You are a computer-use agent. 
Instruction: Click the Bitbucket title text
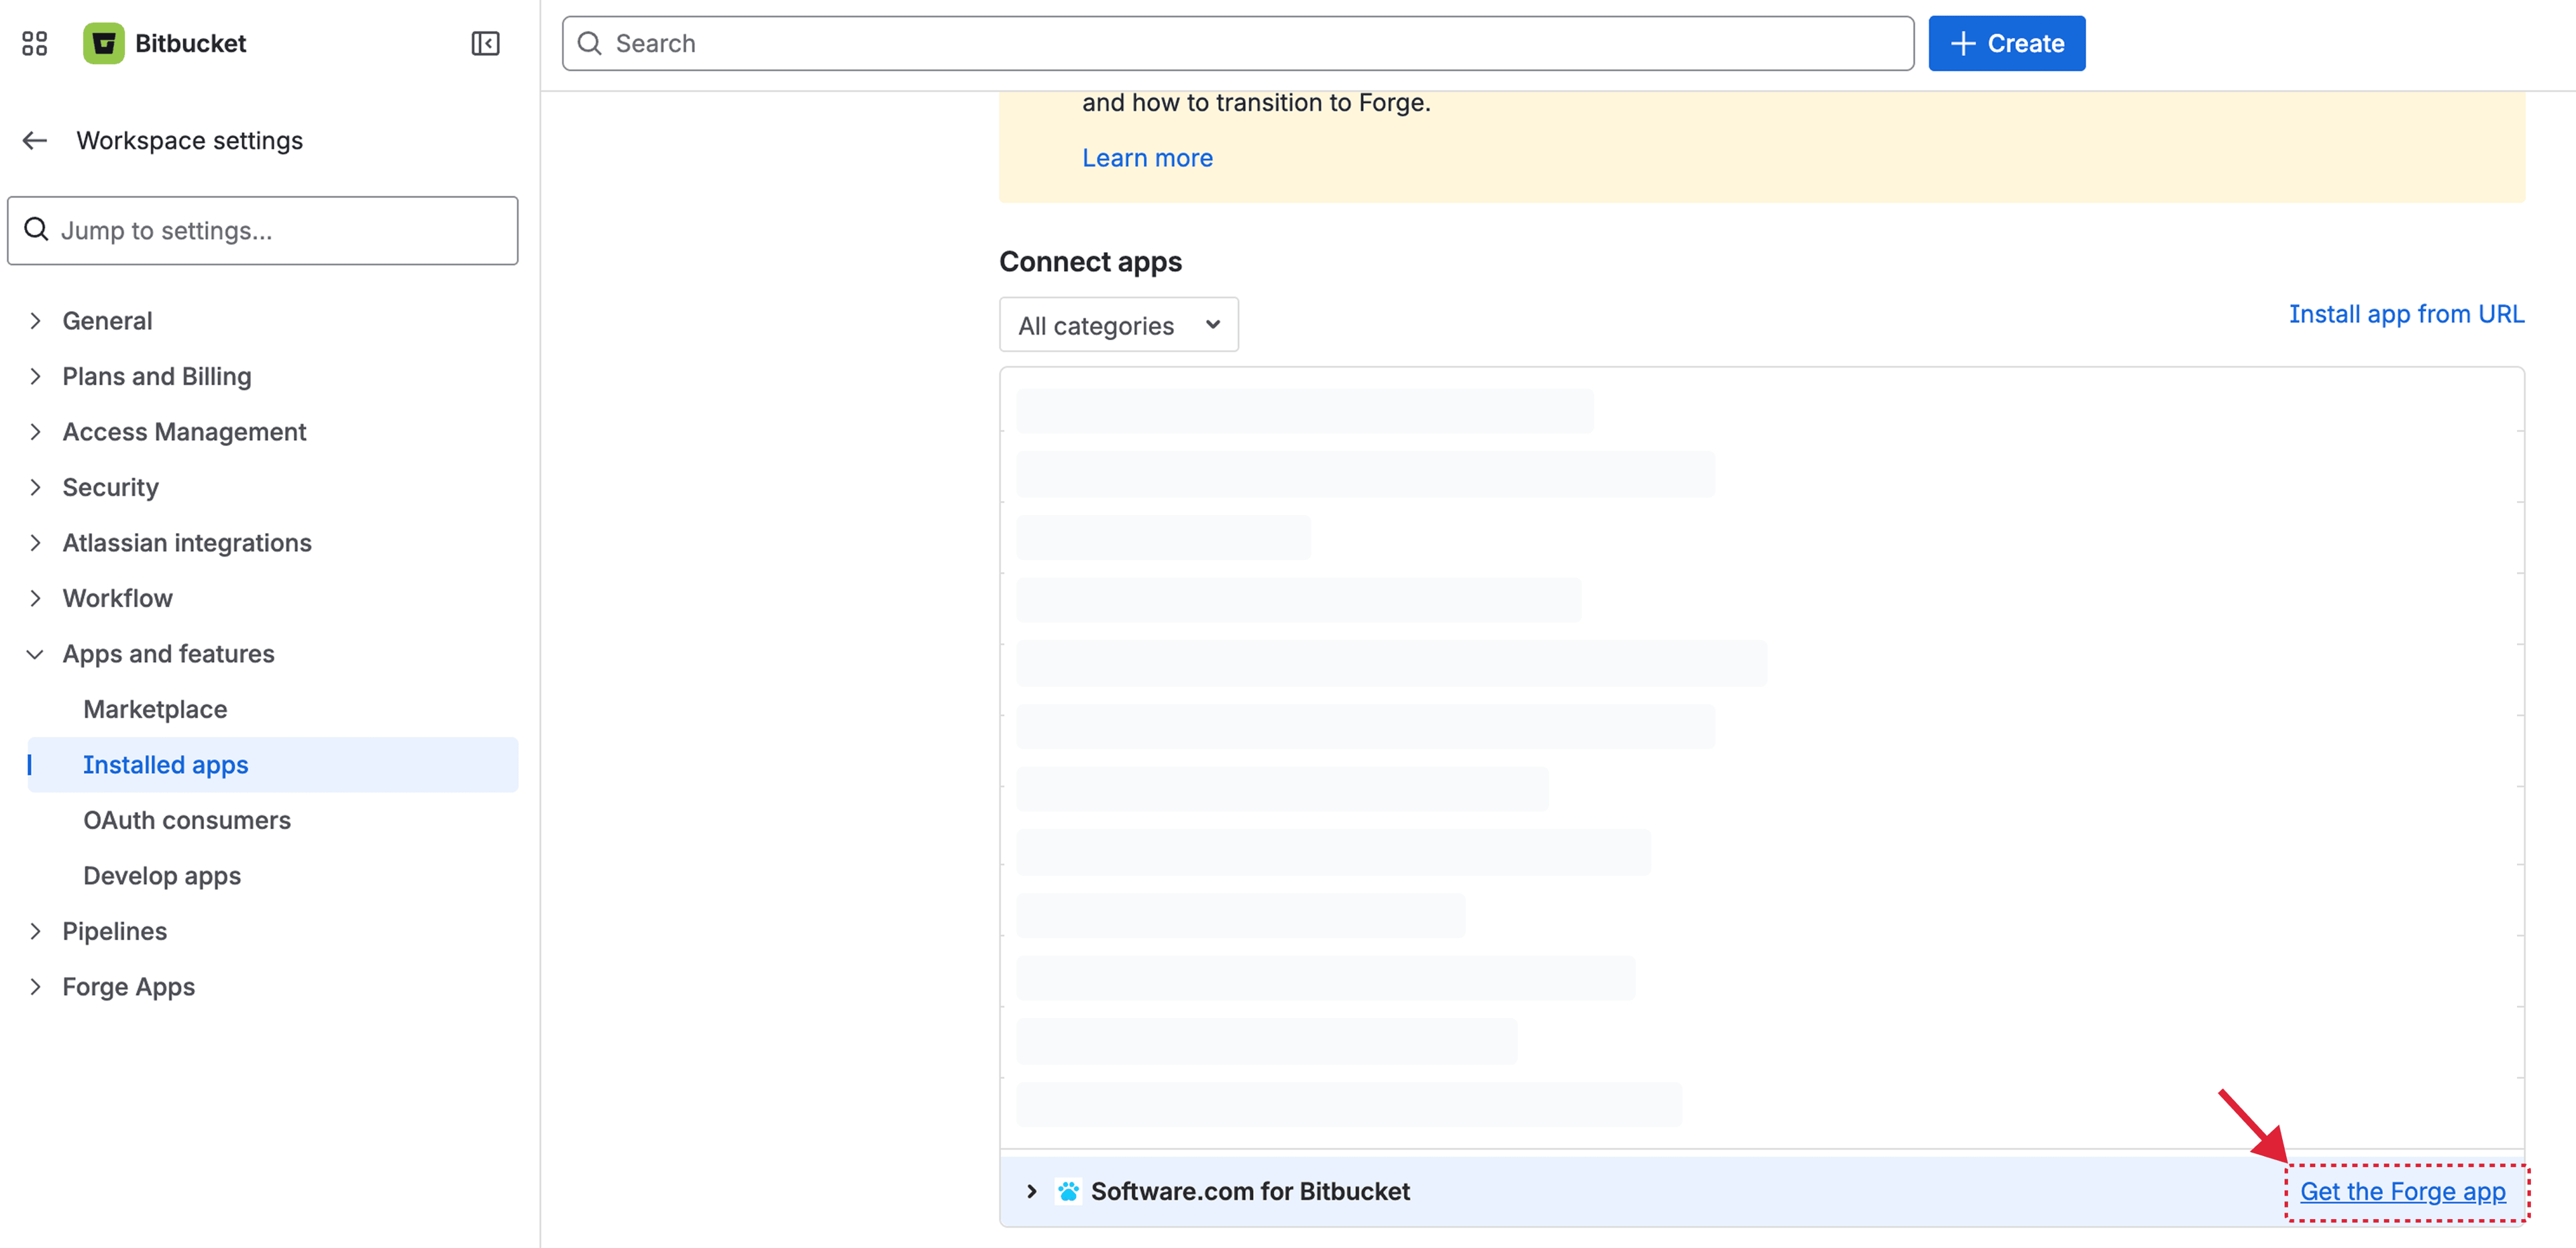click(190, 43)
